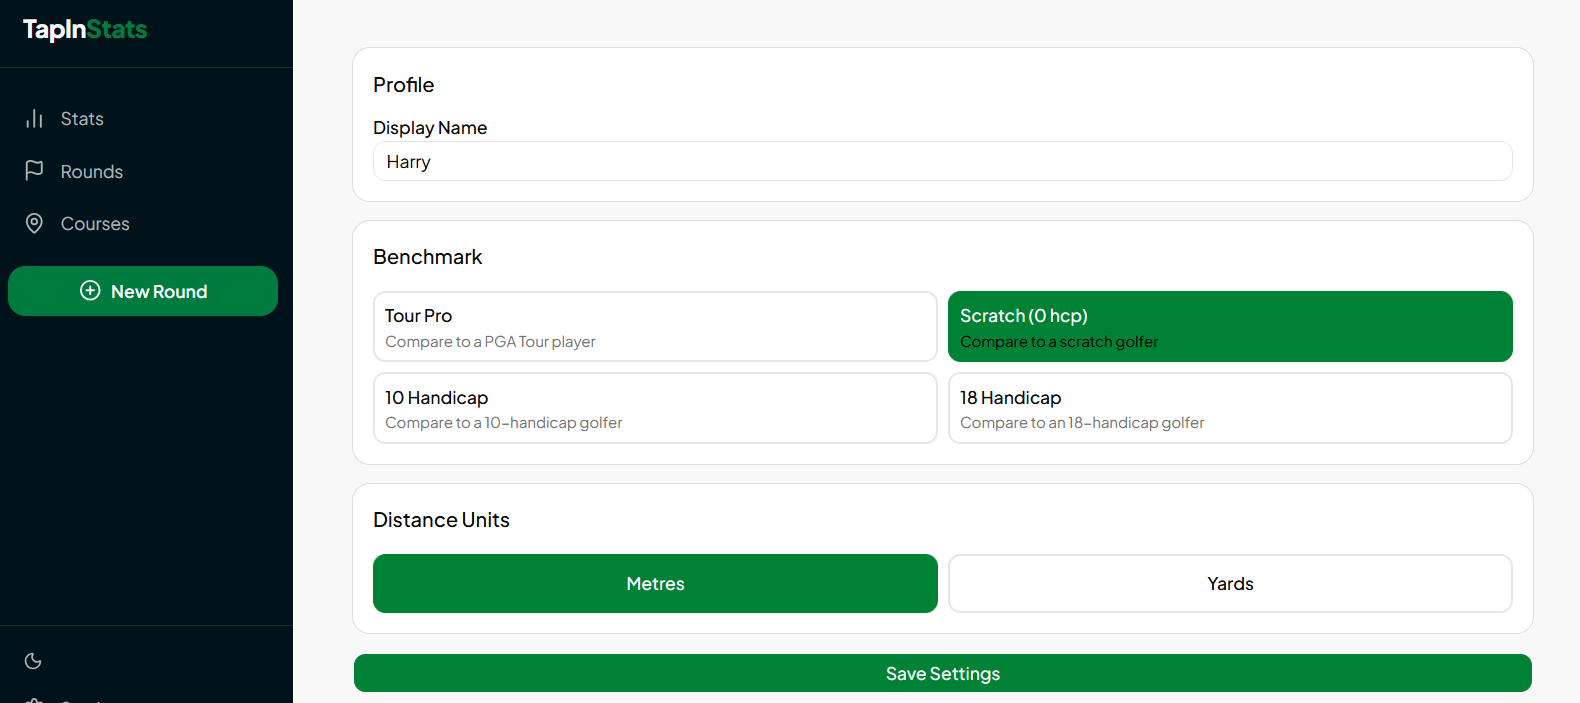Click the Save Settings button
This screenshot has height=703, width=1580.
point(942,673)
